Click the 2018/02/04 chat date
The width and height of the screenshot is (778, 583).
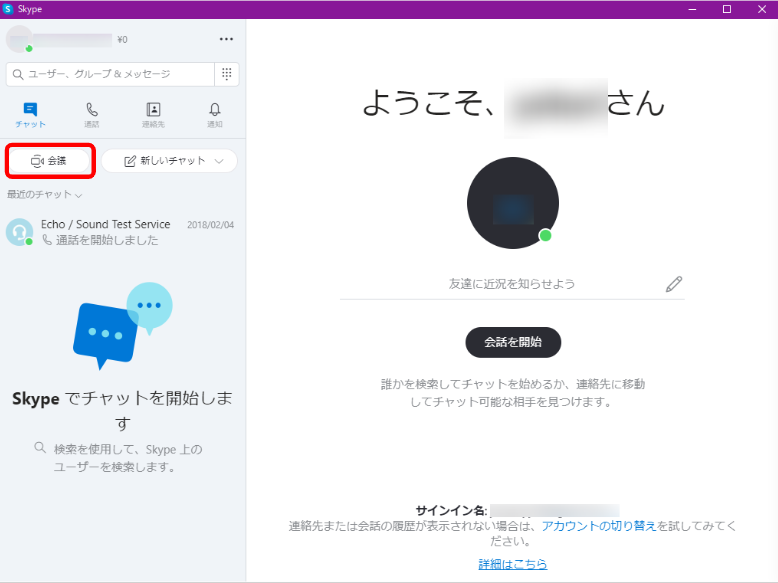[x=210, y=225]
